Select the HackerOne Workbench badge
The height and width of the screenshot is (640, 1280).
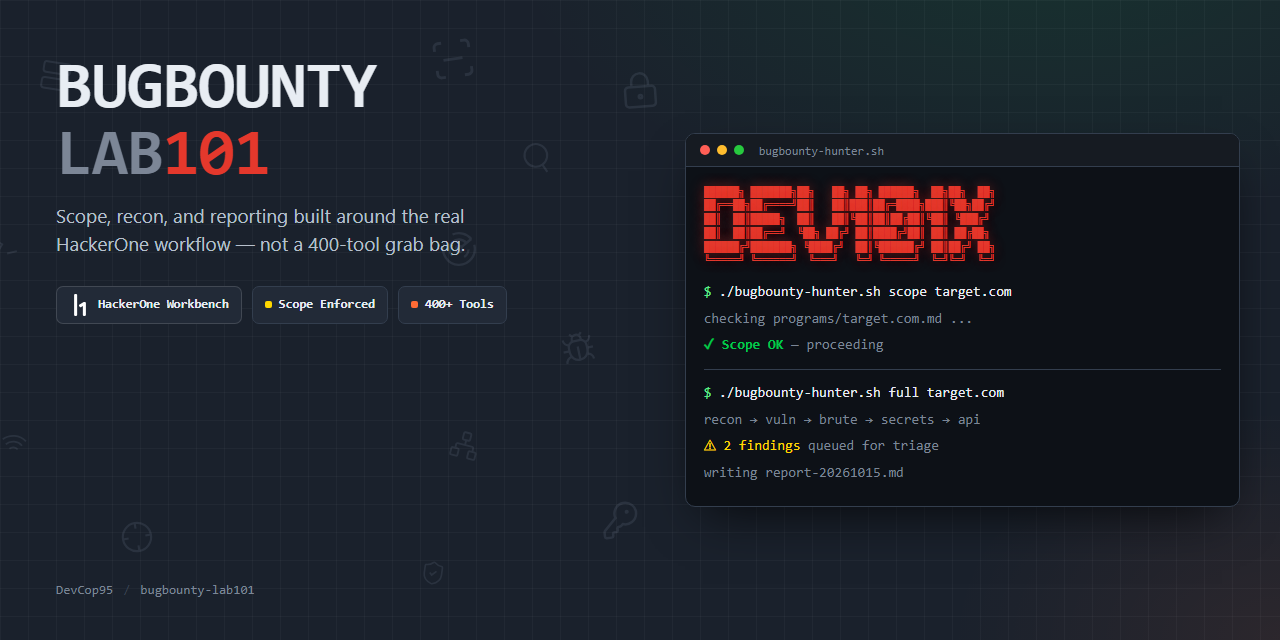point(149,305)
